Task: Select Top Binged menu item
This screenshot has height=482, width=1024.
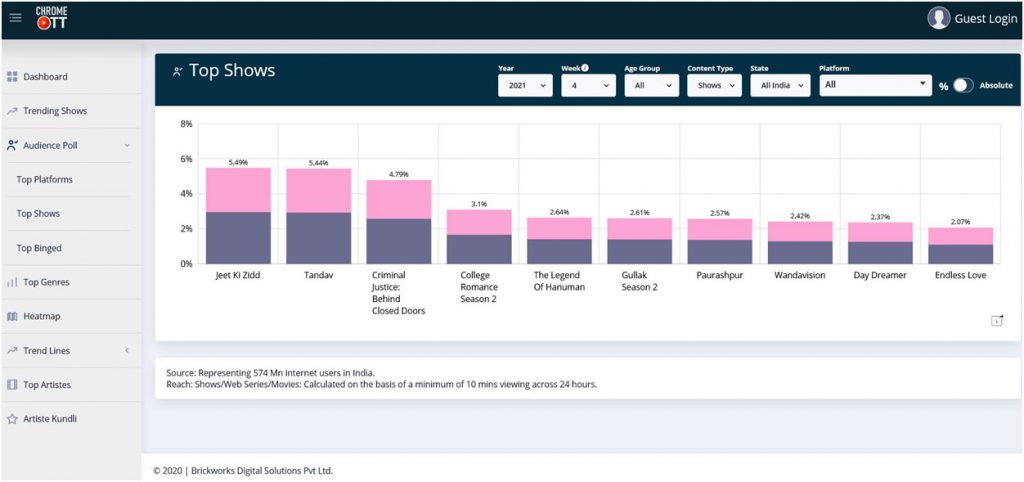Action: coord(39,248)
